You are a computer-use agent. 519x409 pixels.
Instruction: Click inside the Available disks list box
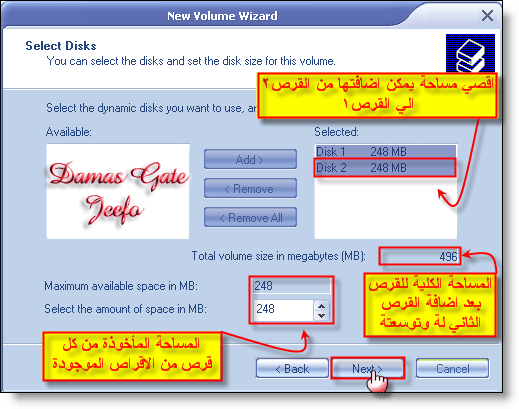point(118,191)
